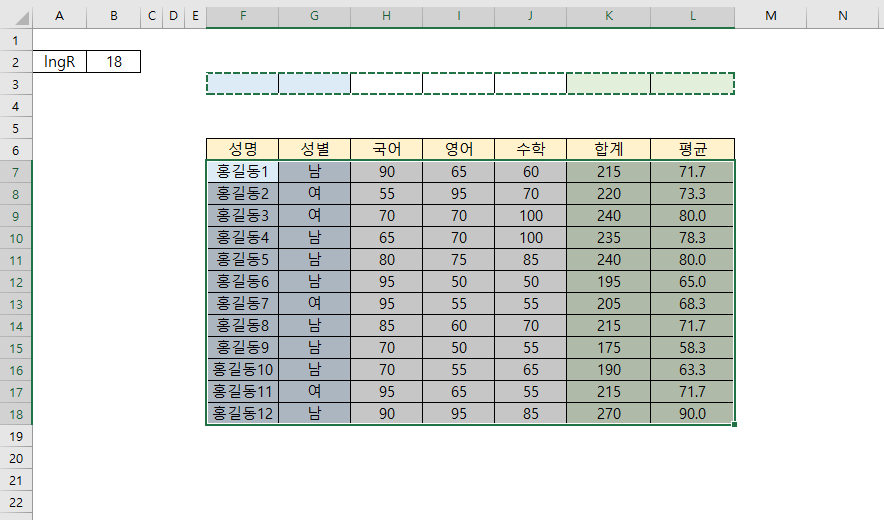The width and height of the screenshot is (884, 520).
Task: Select the cell 홍길동5
Action: click(242, 259)
